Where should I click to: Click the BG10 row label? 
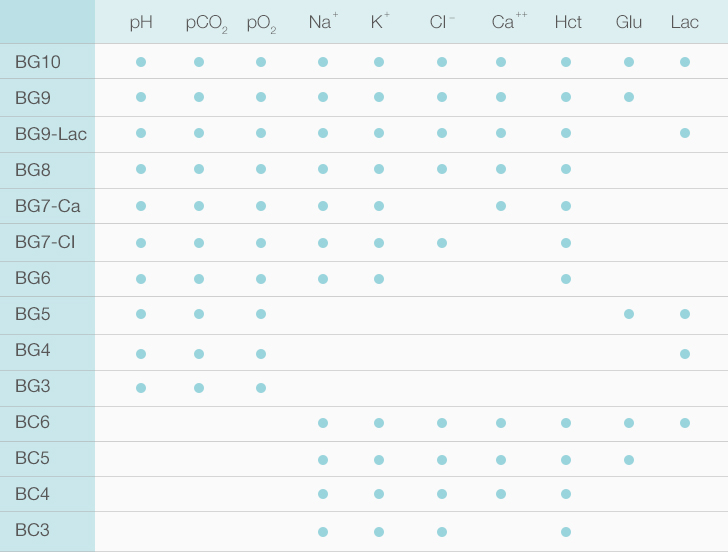coord(38,62)
